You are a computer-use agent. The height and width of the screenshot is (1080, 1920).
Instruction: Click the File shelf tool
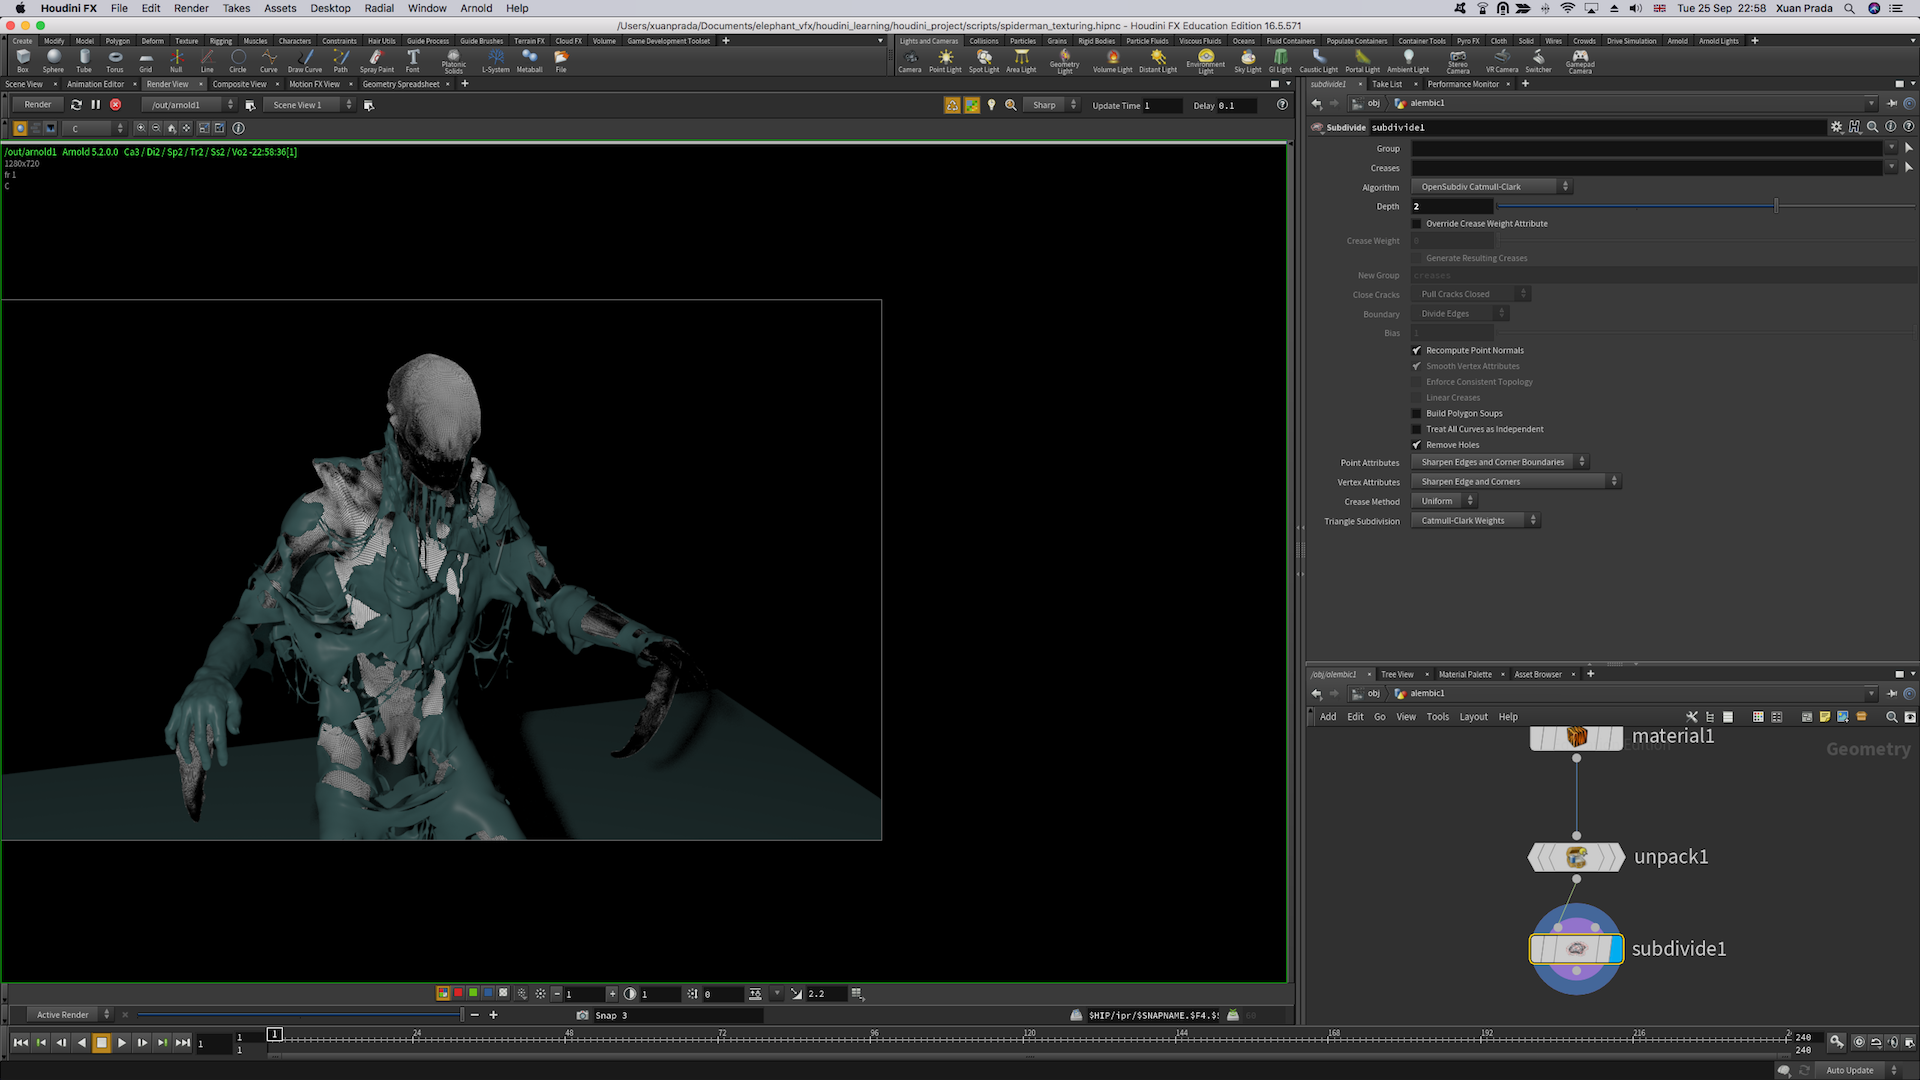561,61
